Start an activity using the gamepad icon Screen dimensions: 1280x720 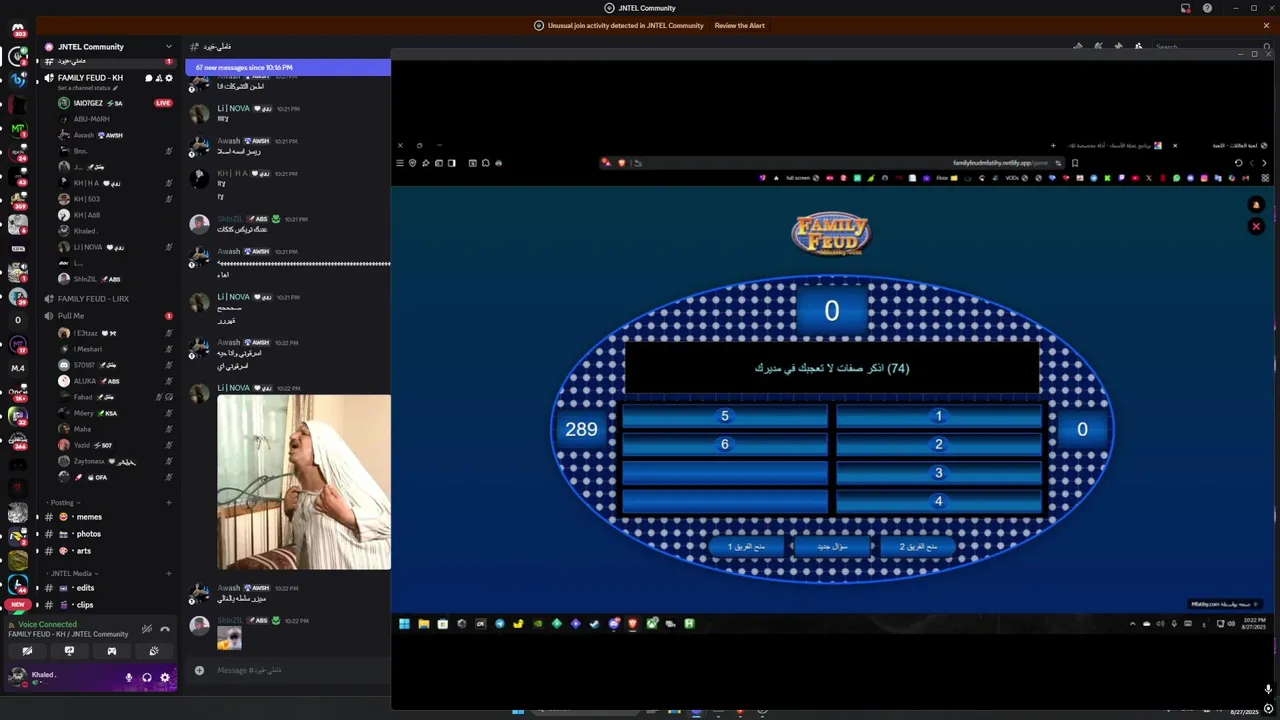click(x=111, y=651)
